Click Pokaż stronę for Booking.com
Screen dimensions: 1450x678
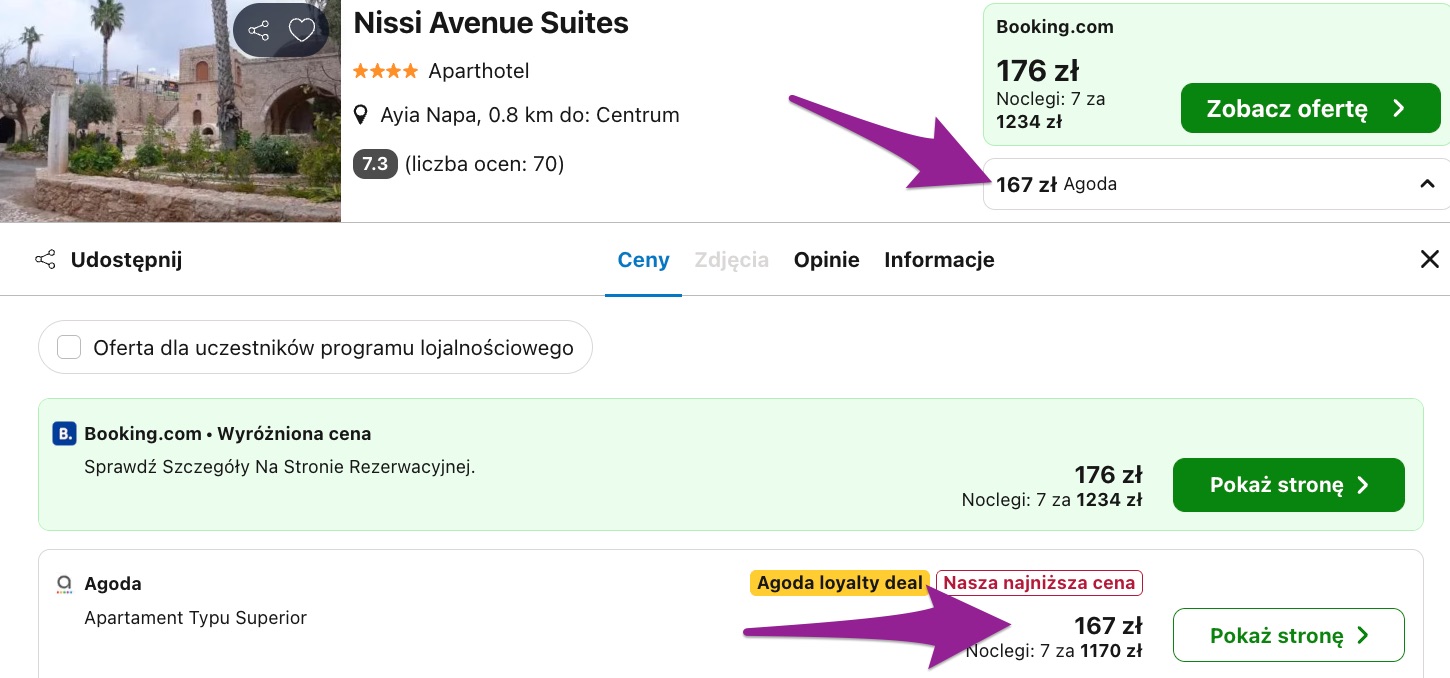(x=1288, y=485)
